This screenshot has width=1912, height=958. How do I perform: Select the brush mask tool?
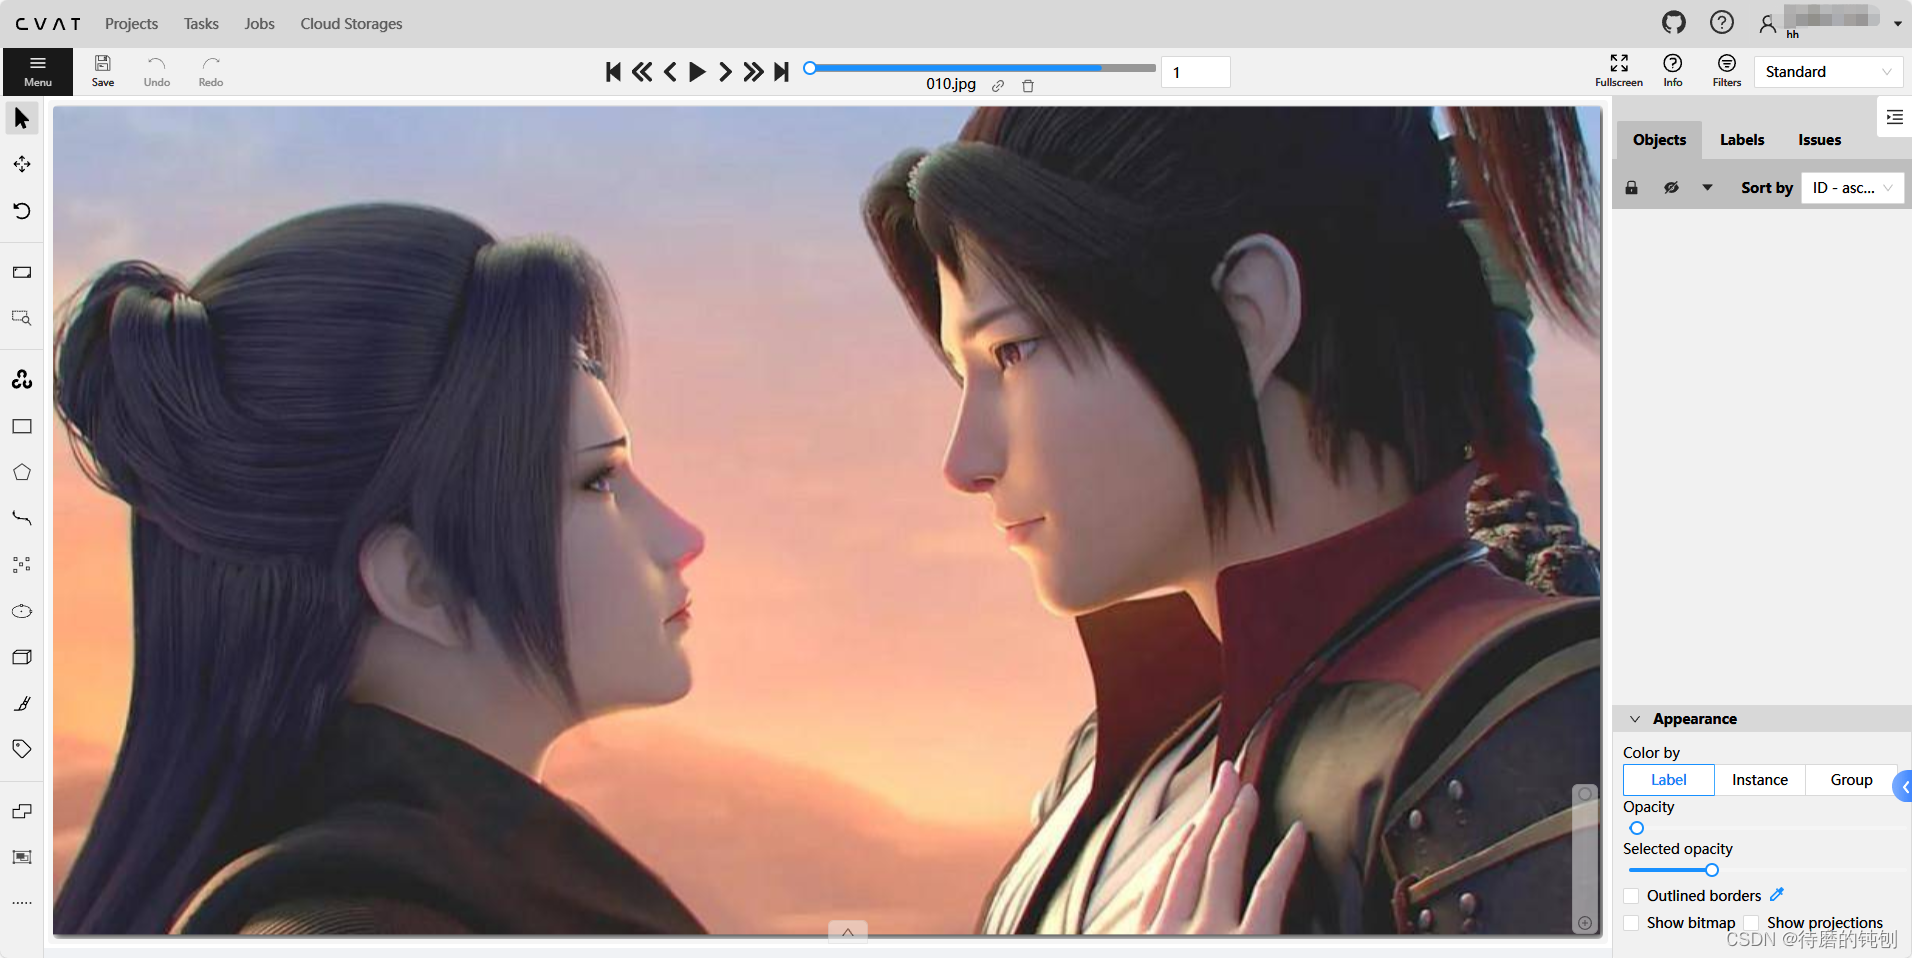click(21, 703)
